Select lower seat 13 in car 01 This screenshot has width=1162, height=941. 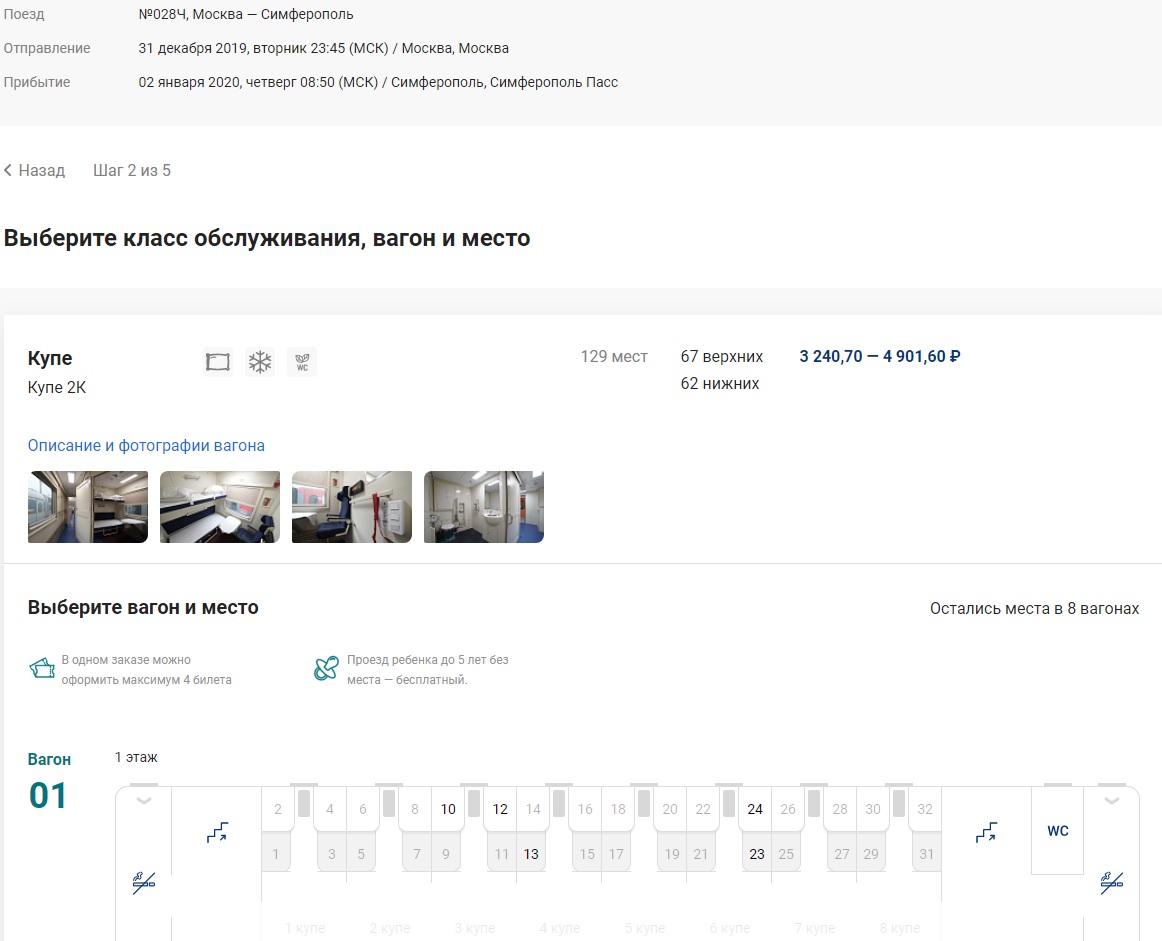[531, 854]
